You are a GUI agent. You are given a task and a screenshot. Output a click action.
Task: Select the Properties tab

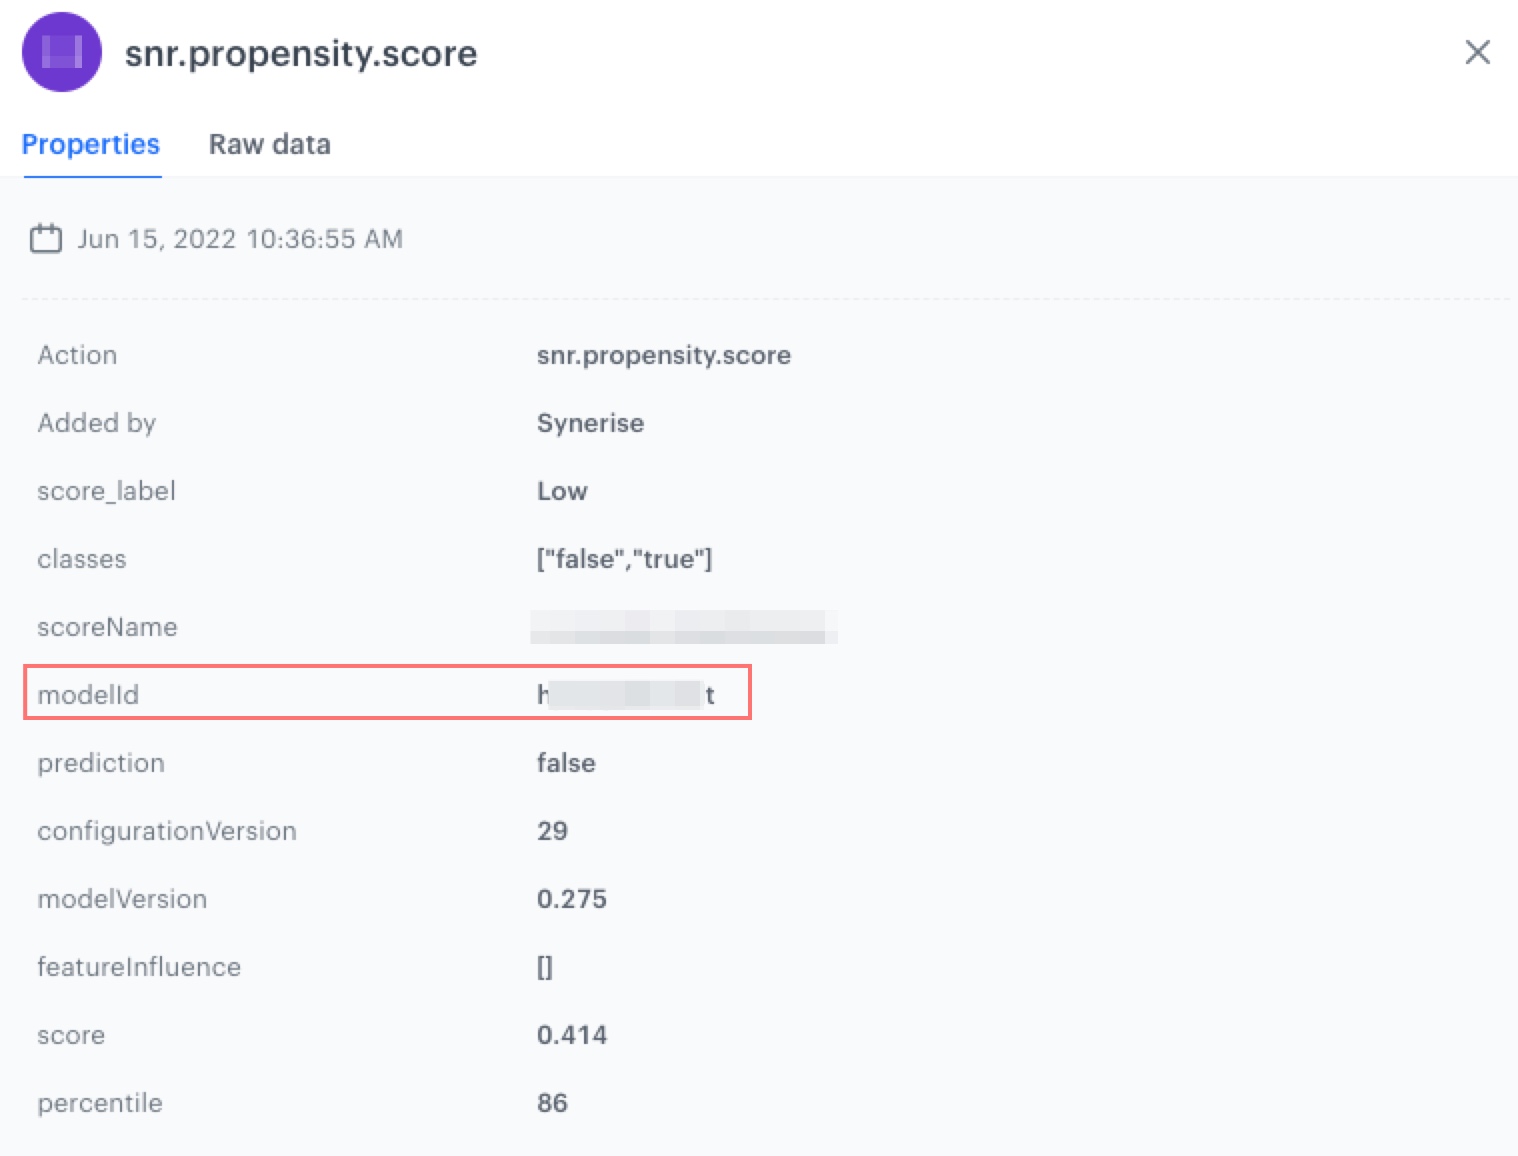pos(90,144)
